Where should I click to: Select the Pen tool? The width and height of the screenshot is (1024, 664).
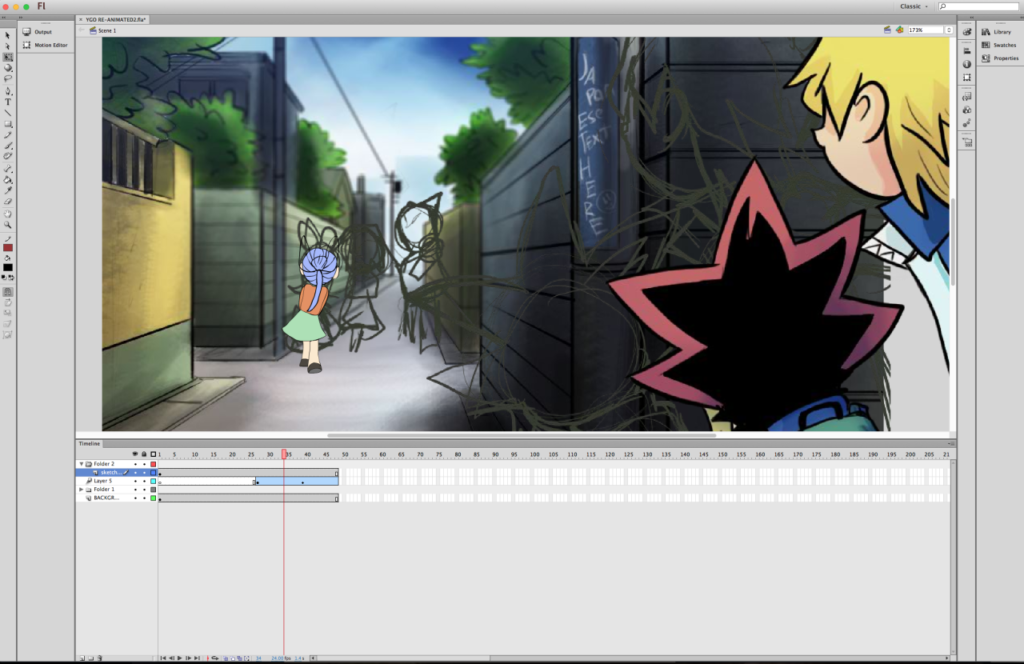tap(8, 91)
